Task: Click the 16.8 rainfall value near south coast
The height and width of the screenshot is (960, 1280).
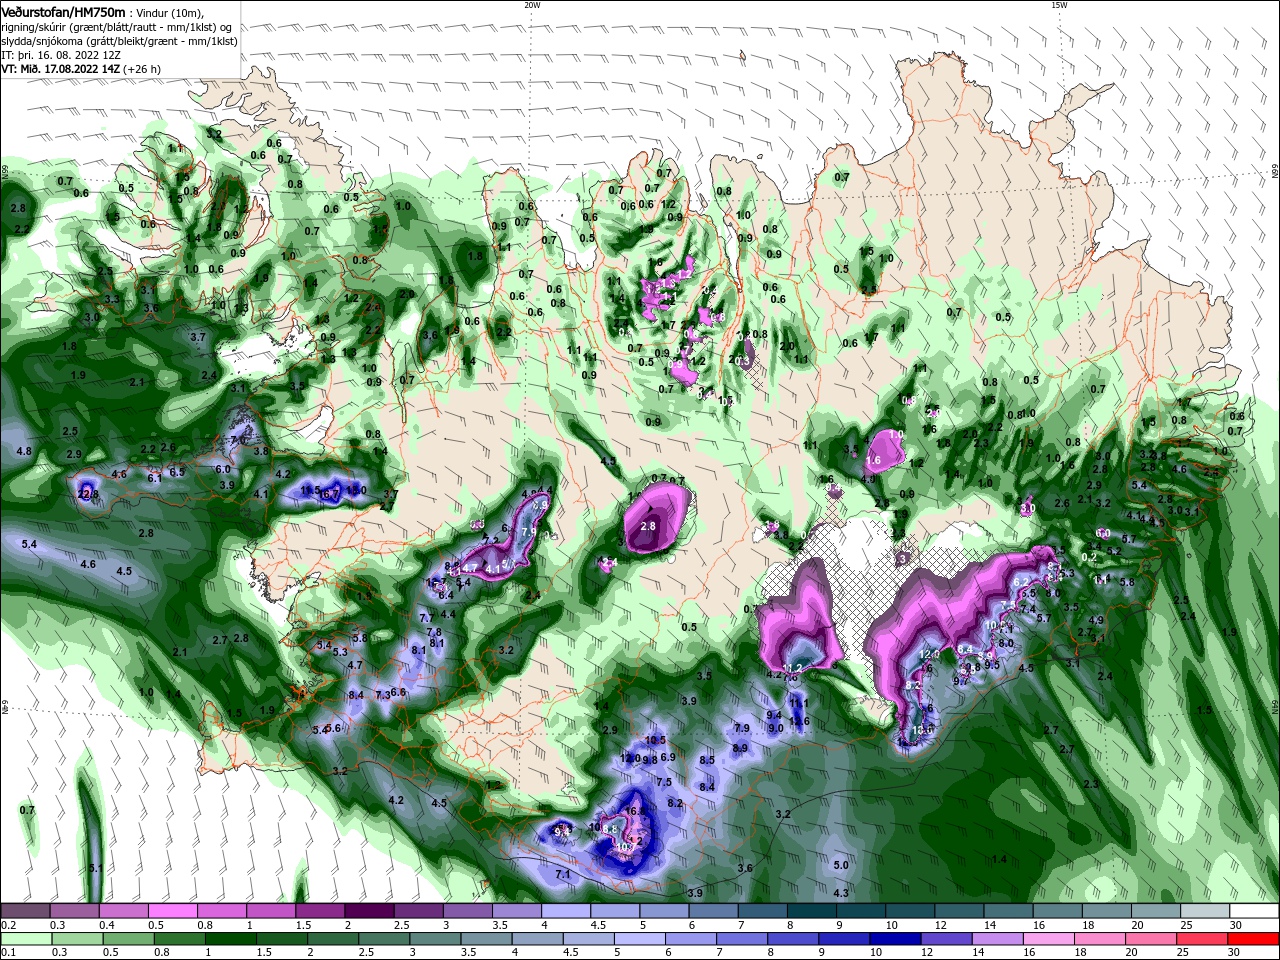Action: pos(634,811)
